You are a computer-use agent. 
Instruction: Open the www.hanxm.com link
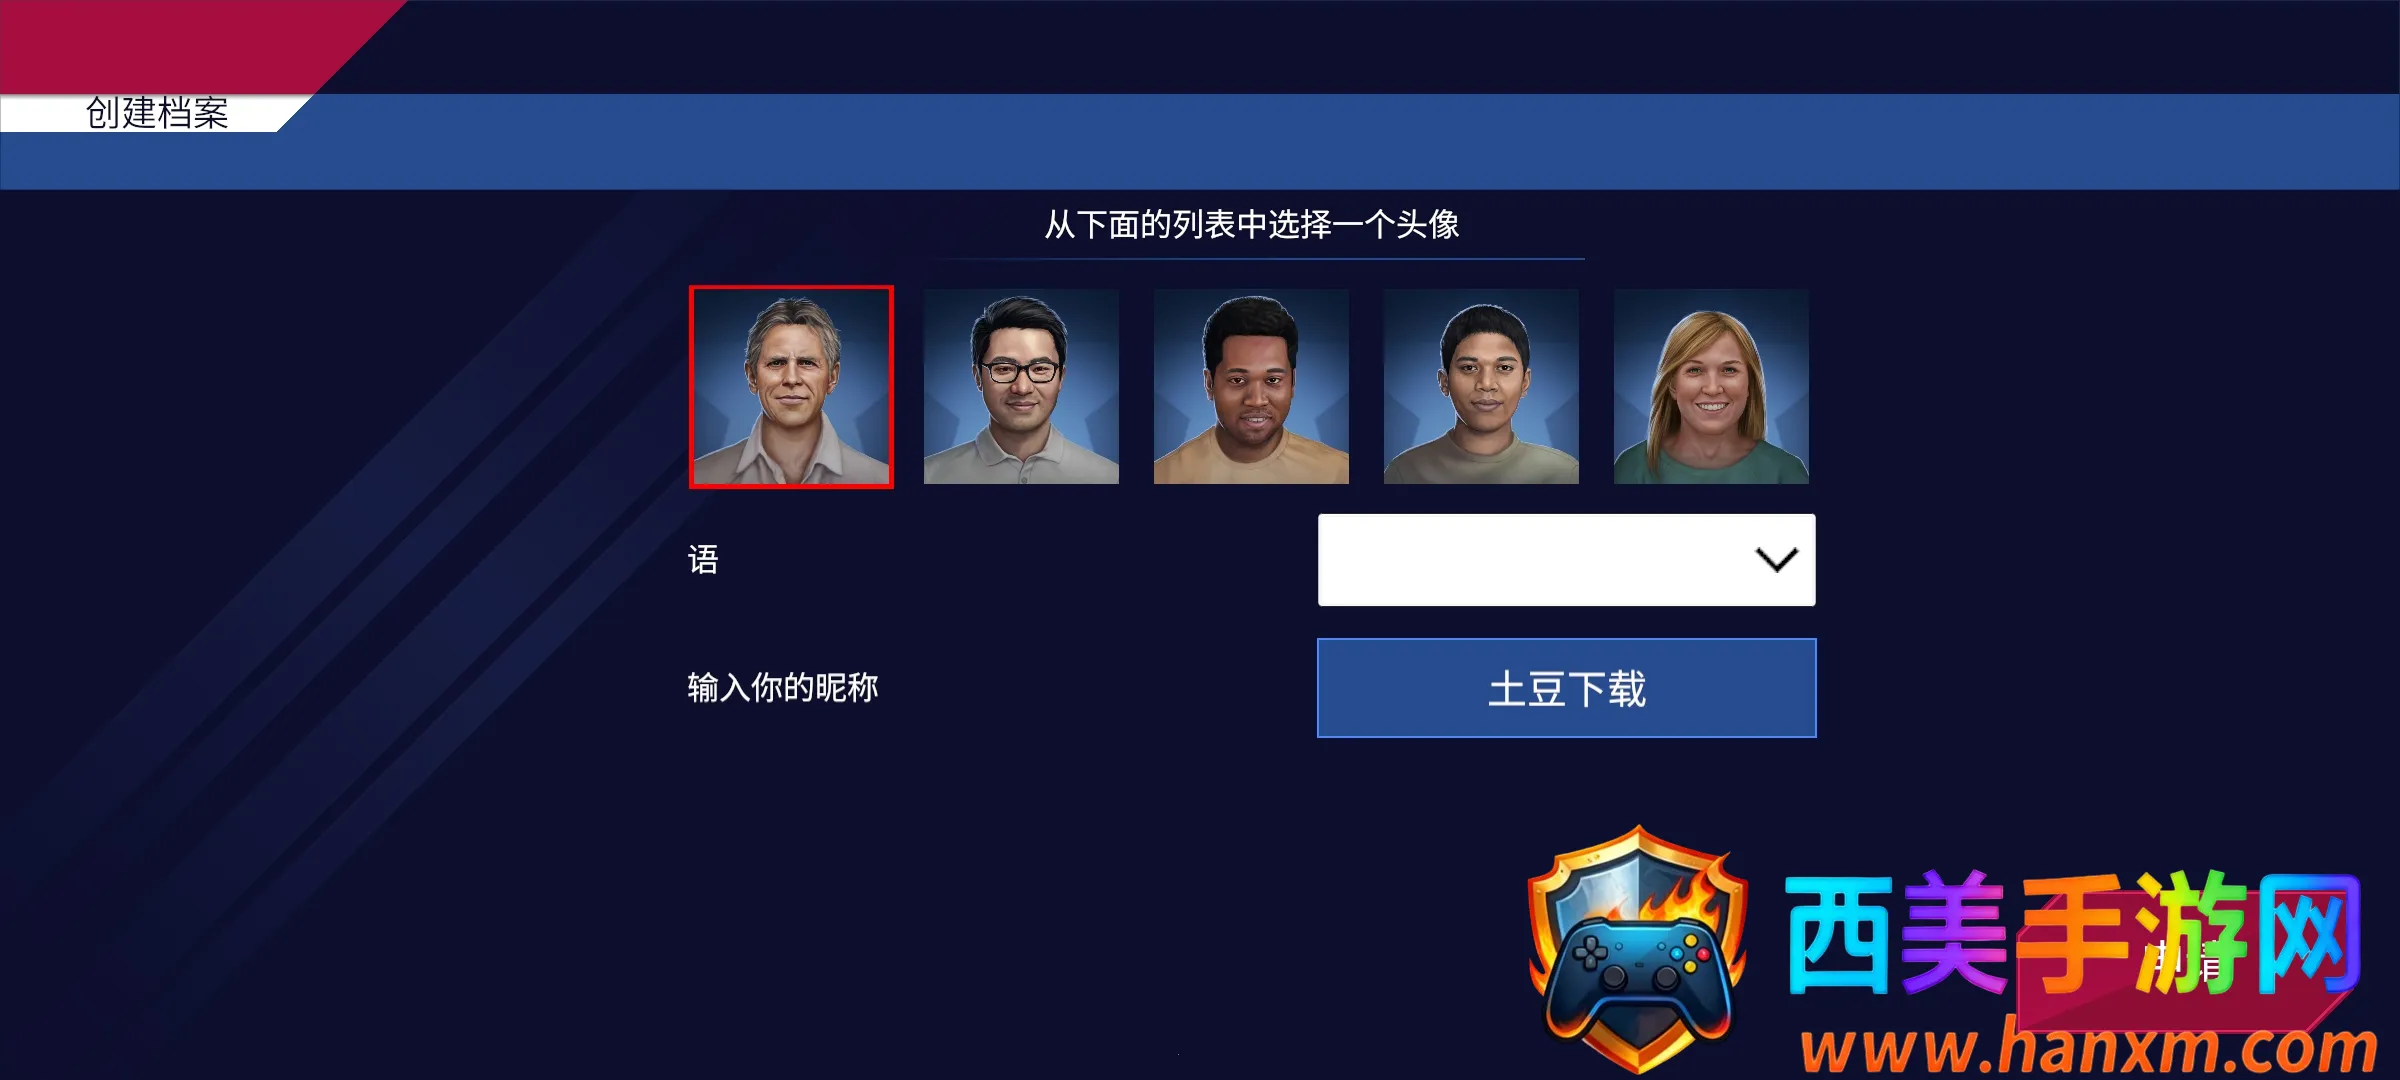tap(2088, 1048)
